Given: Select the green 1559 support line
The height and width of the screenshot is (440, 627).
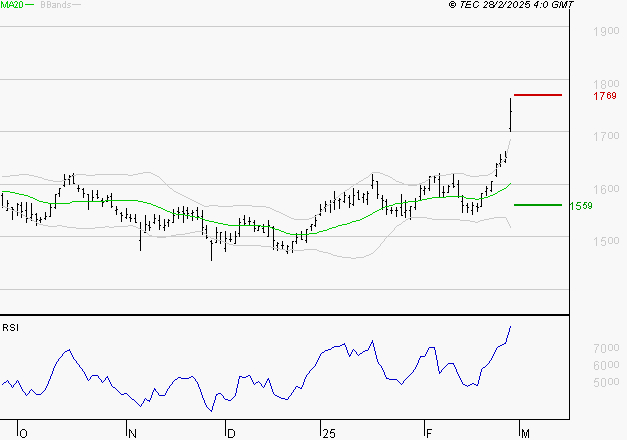Looking at the screenshot, I should coord(538,205).
